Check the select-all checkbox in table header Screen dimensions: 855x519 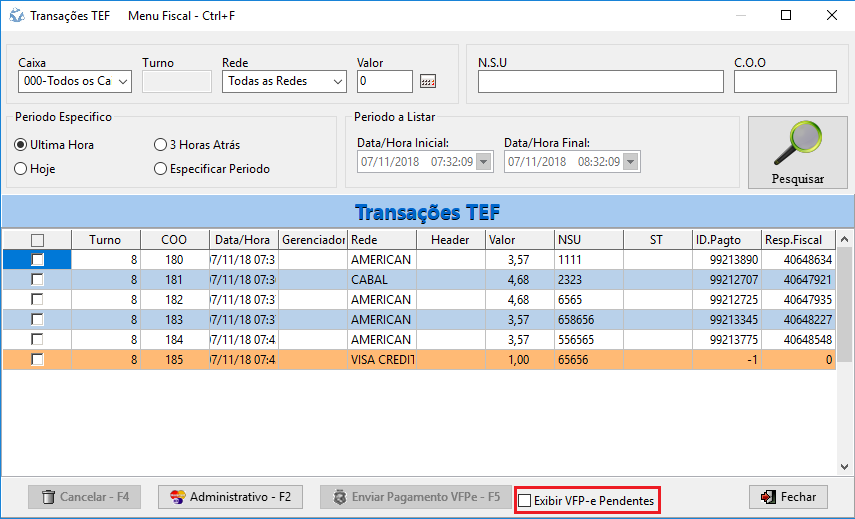pyautogui.click(x=37, y=240)
